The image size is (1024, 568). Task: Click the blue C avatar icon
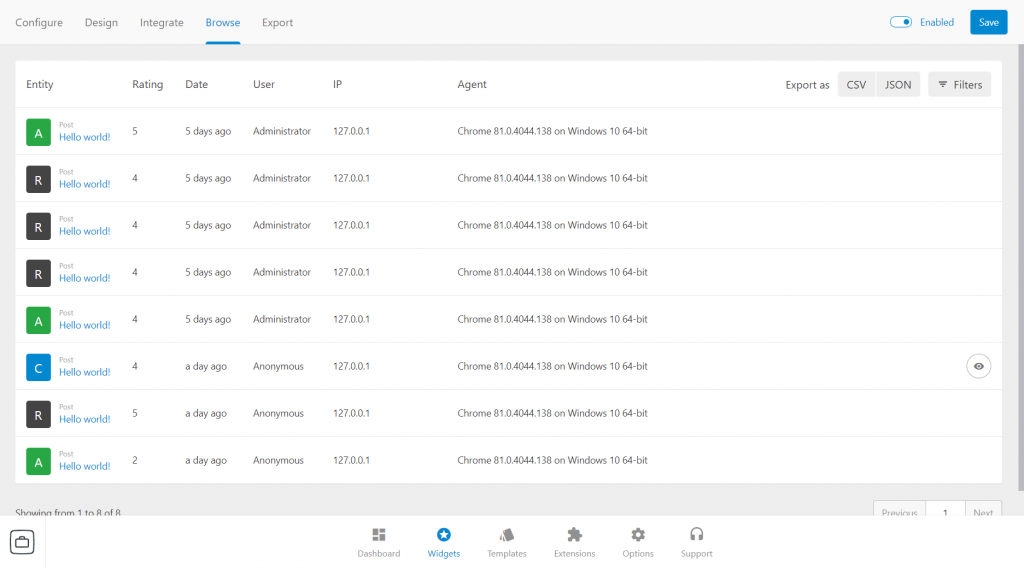(x=39, y=368)
